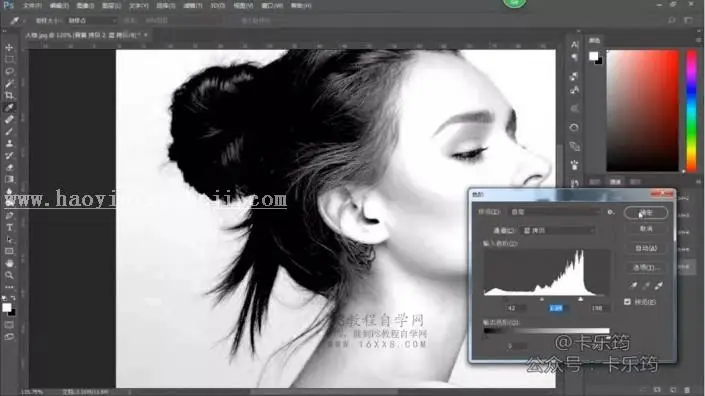The height and width of the screenshot is (396, 705).
Task: Open the Layer menu
Action: [111, 6]
